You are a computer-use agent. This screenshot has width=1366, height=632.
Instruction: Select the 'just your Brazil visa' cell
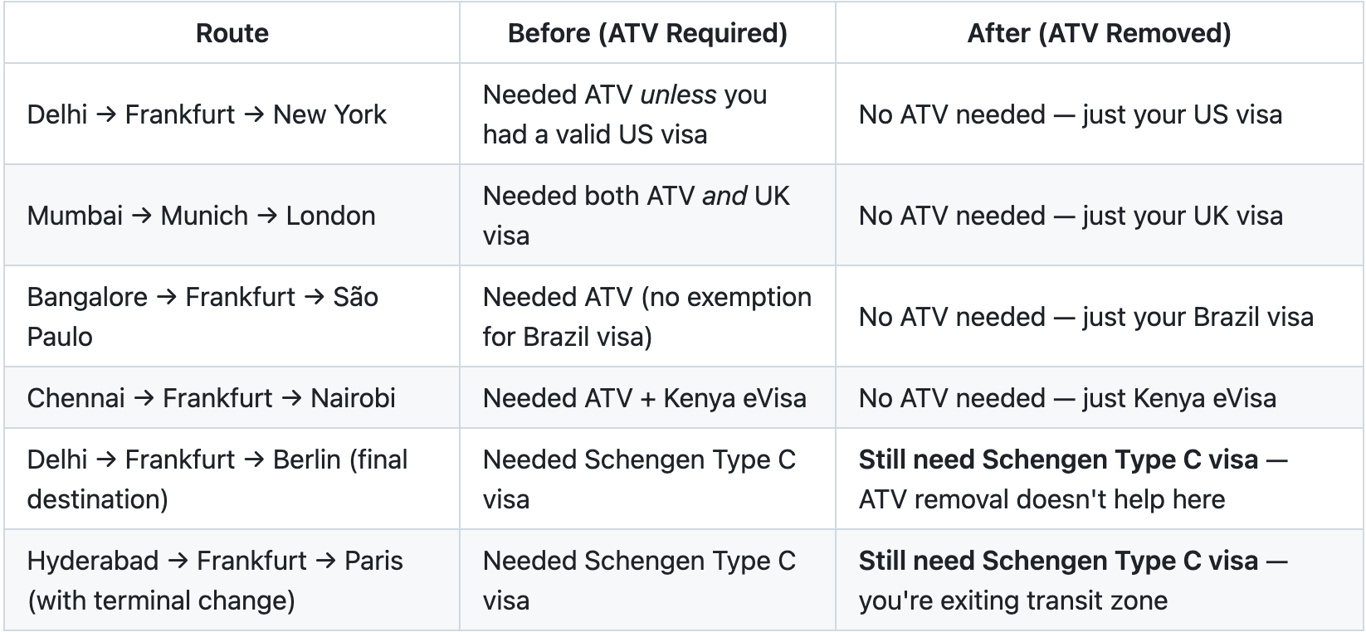pyautogui.click(x=1086, y=317)
